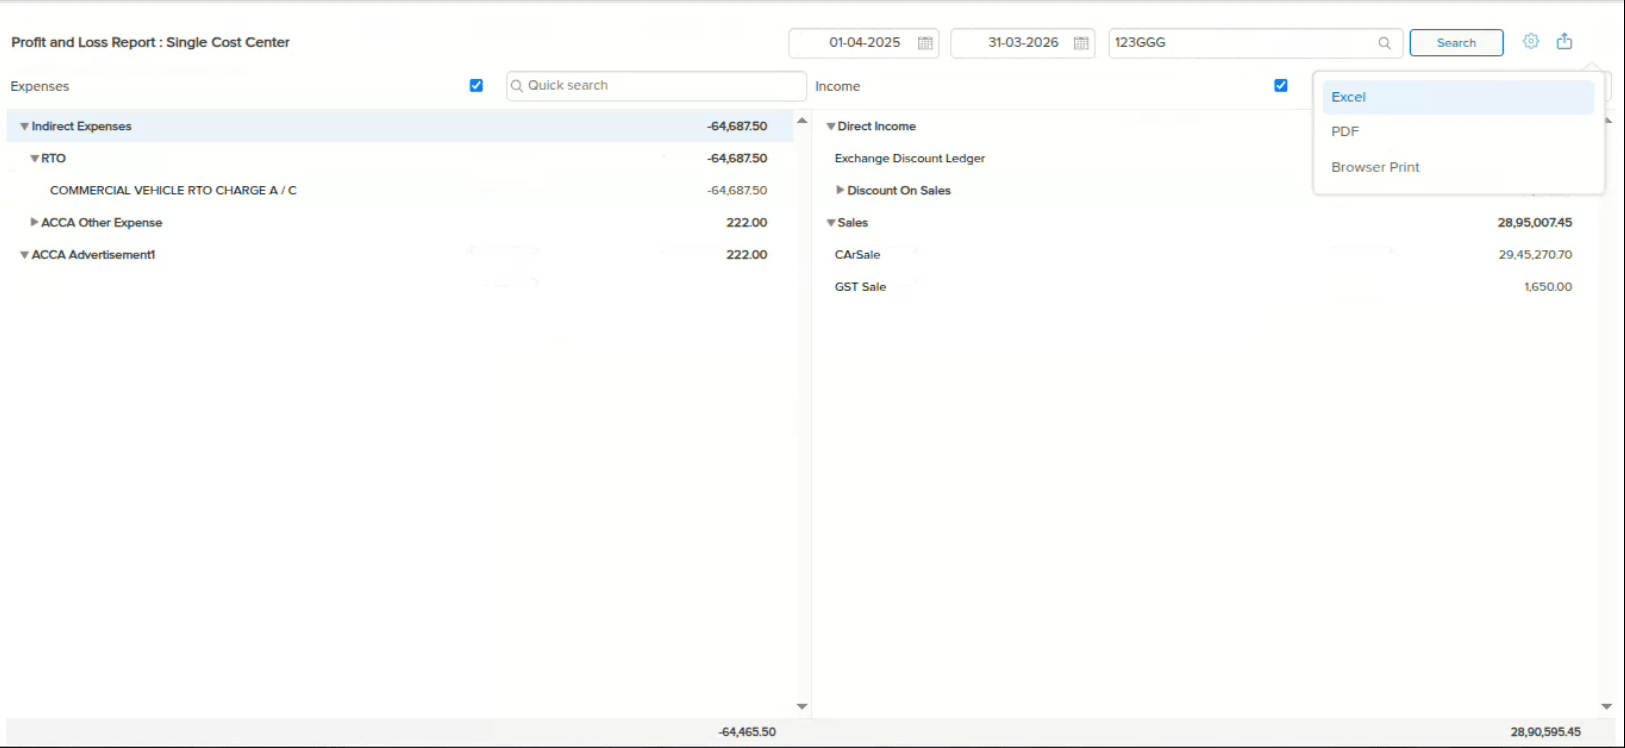Select Browser Print export option
The image size is (1625, 748).
1375,167
